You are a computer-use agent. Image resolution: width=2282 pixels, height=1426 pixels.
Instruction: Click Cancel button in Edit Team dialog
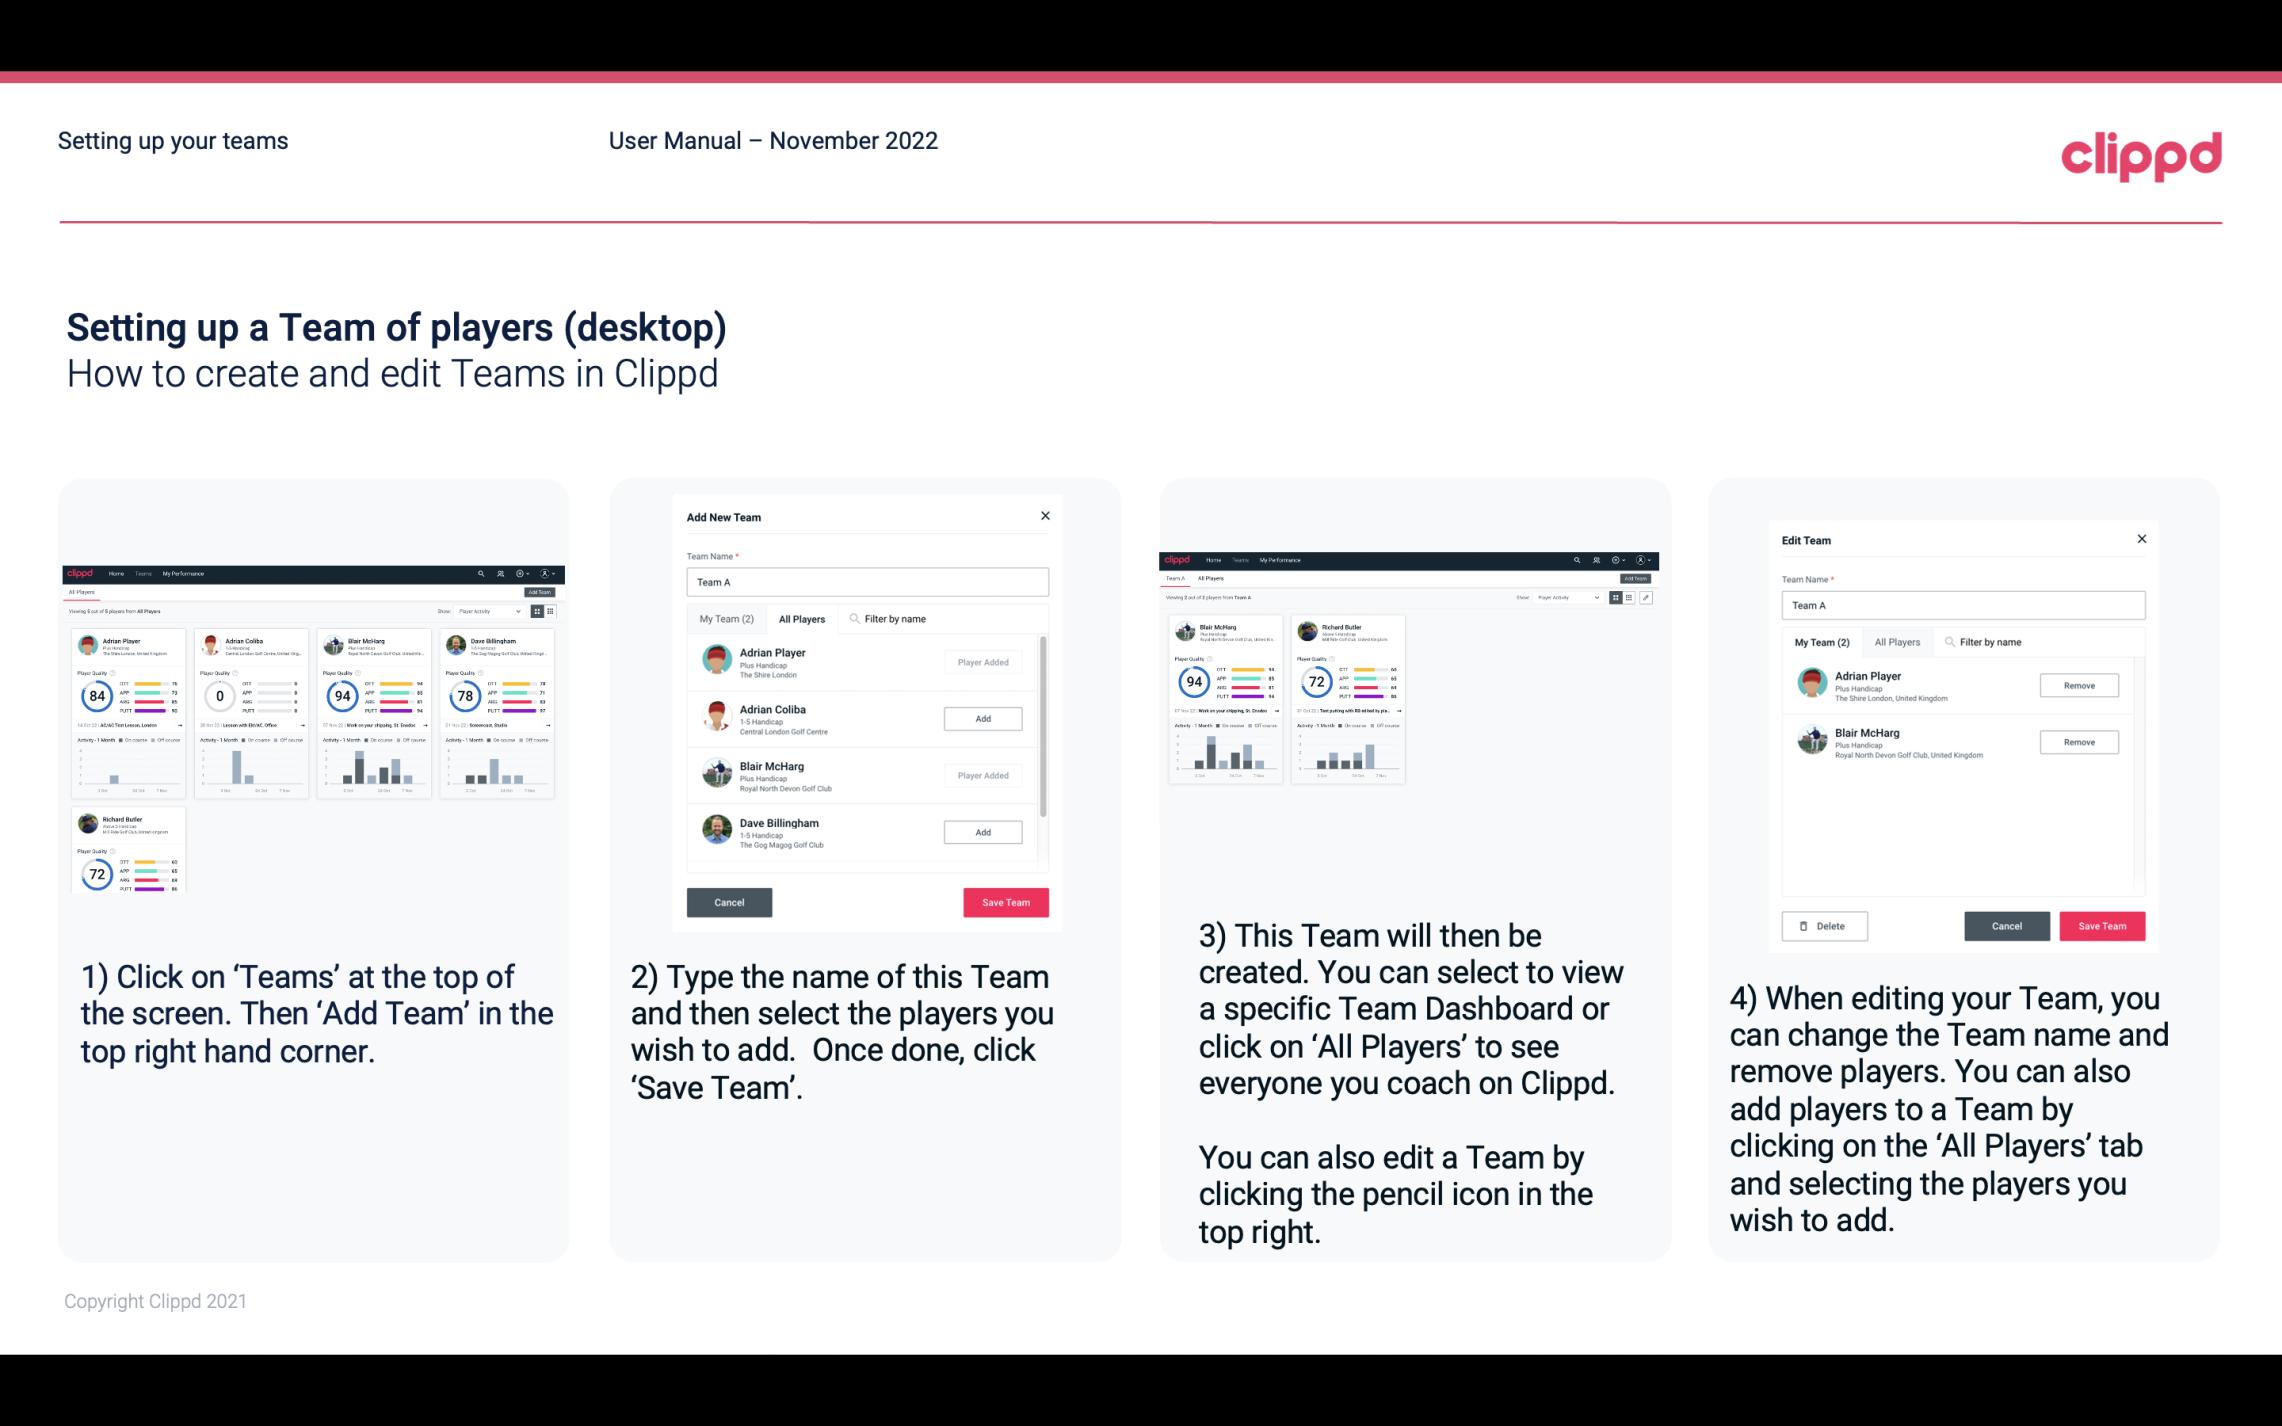coord(2006,925)
